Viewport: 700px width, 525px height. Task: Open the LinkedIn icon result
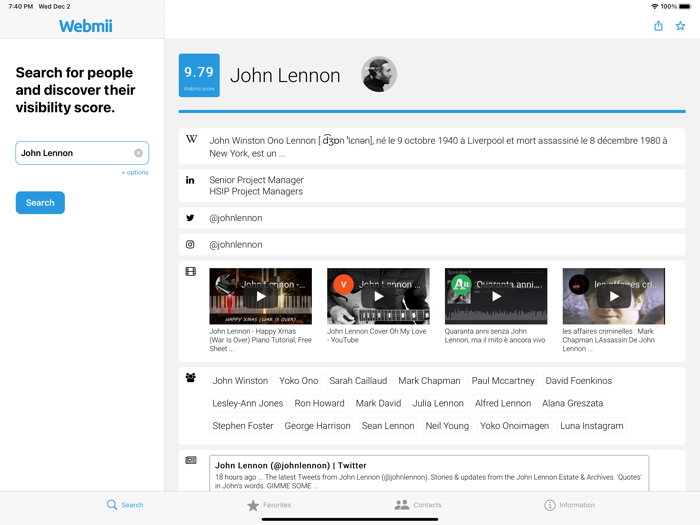click(190, 180)
